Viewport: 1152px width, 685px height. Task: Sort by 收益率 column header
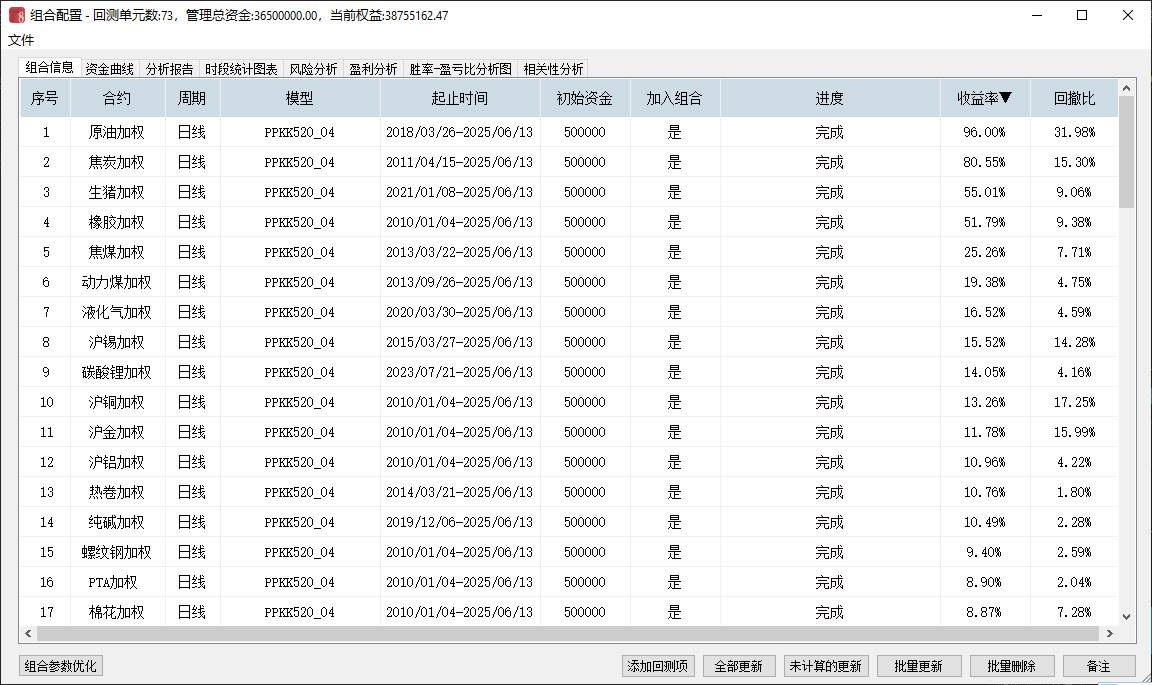[x=984, y=98]
